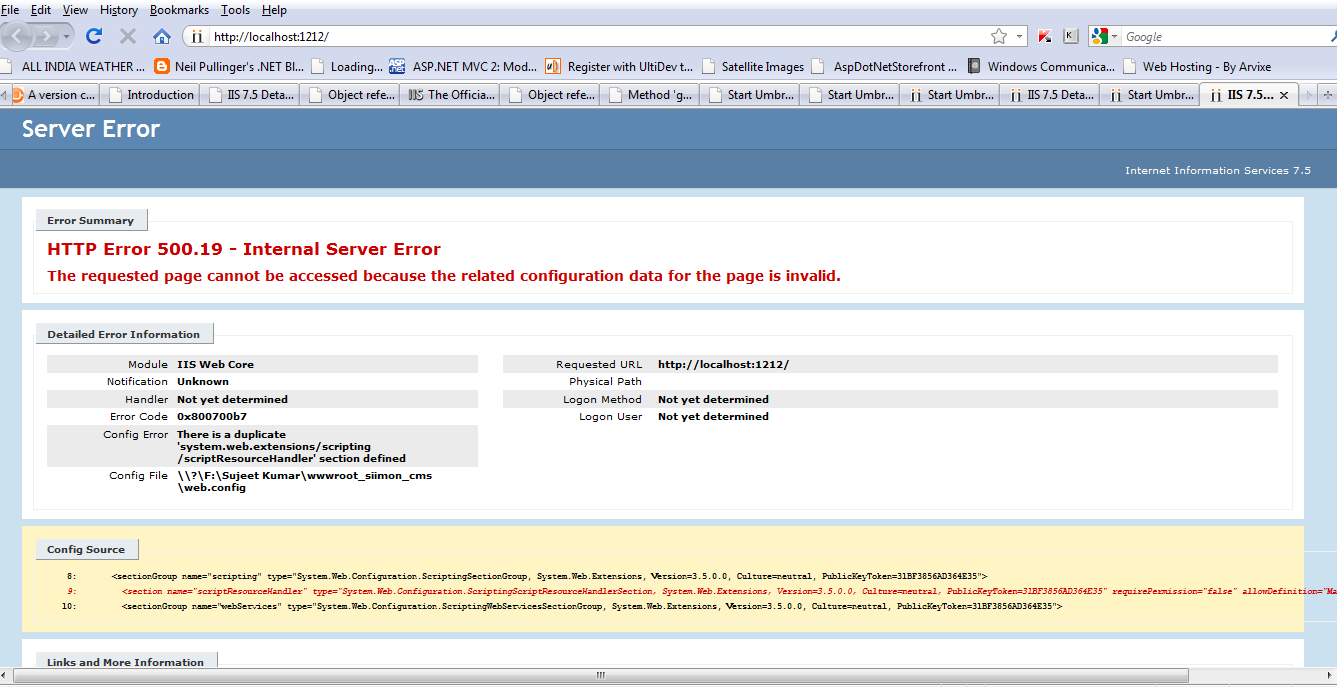Switch to the Introduction tab
The height and width of the screenshot is (687, 1340).
coord(150,95)
